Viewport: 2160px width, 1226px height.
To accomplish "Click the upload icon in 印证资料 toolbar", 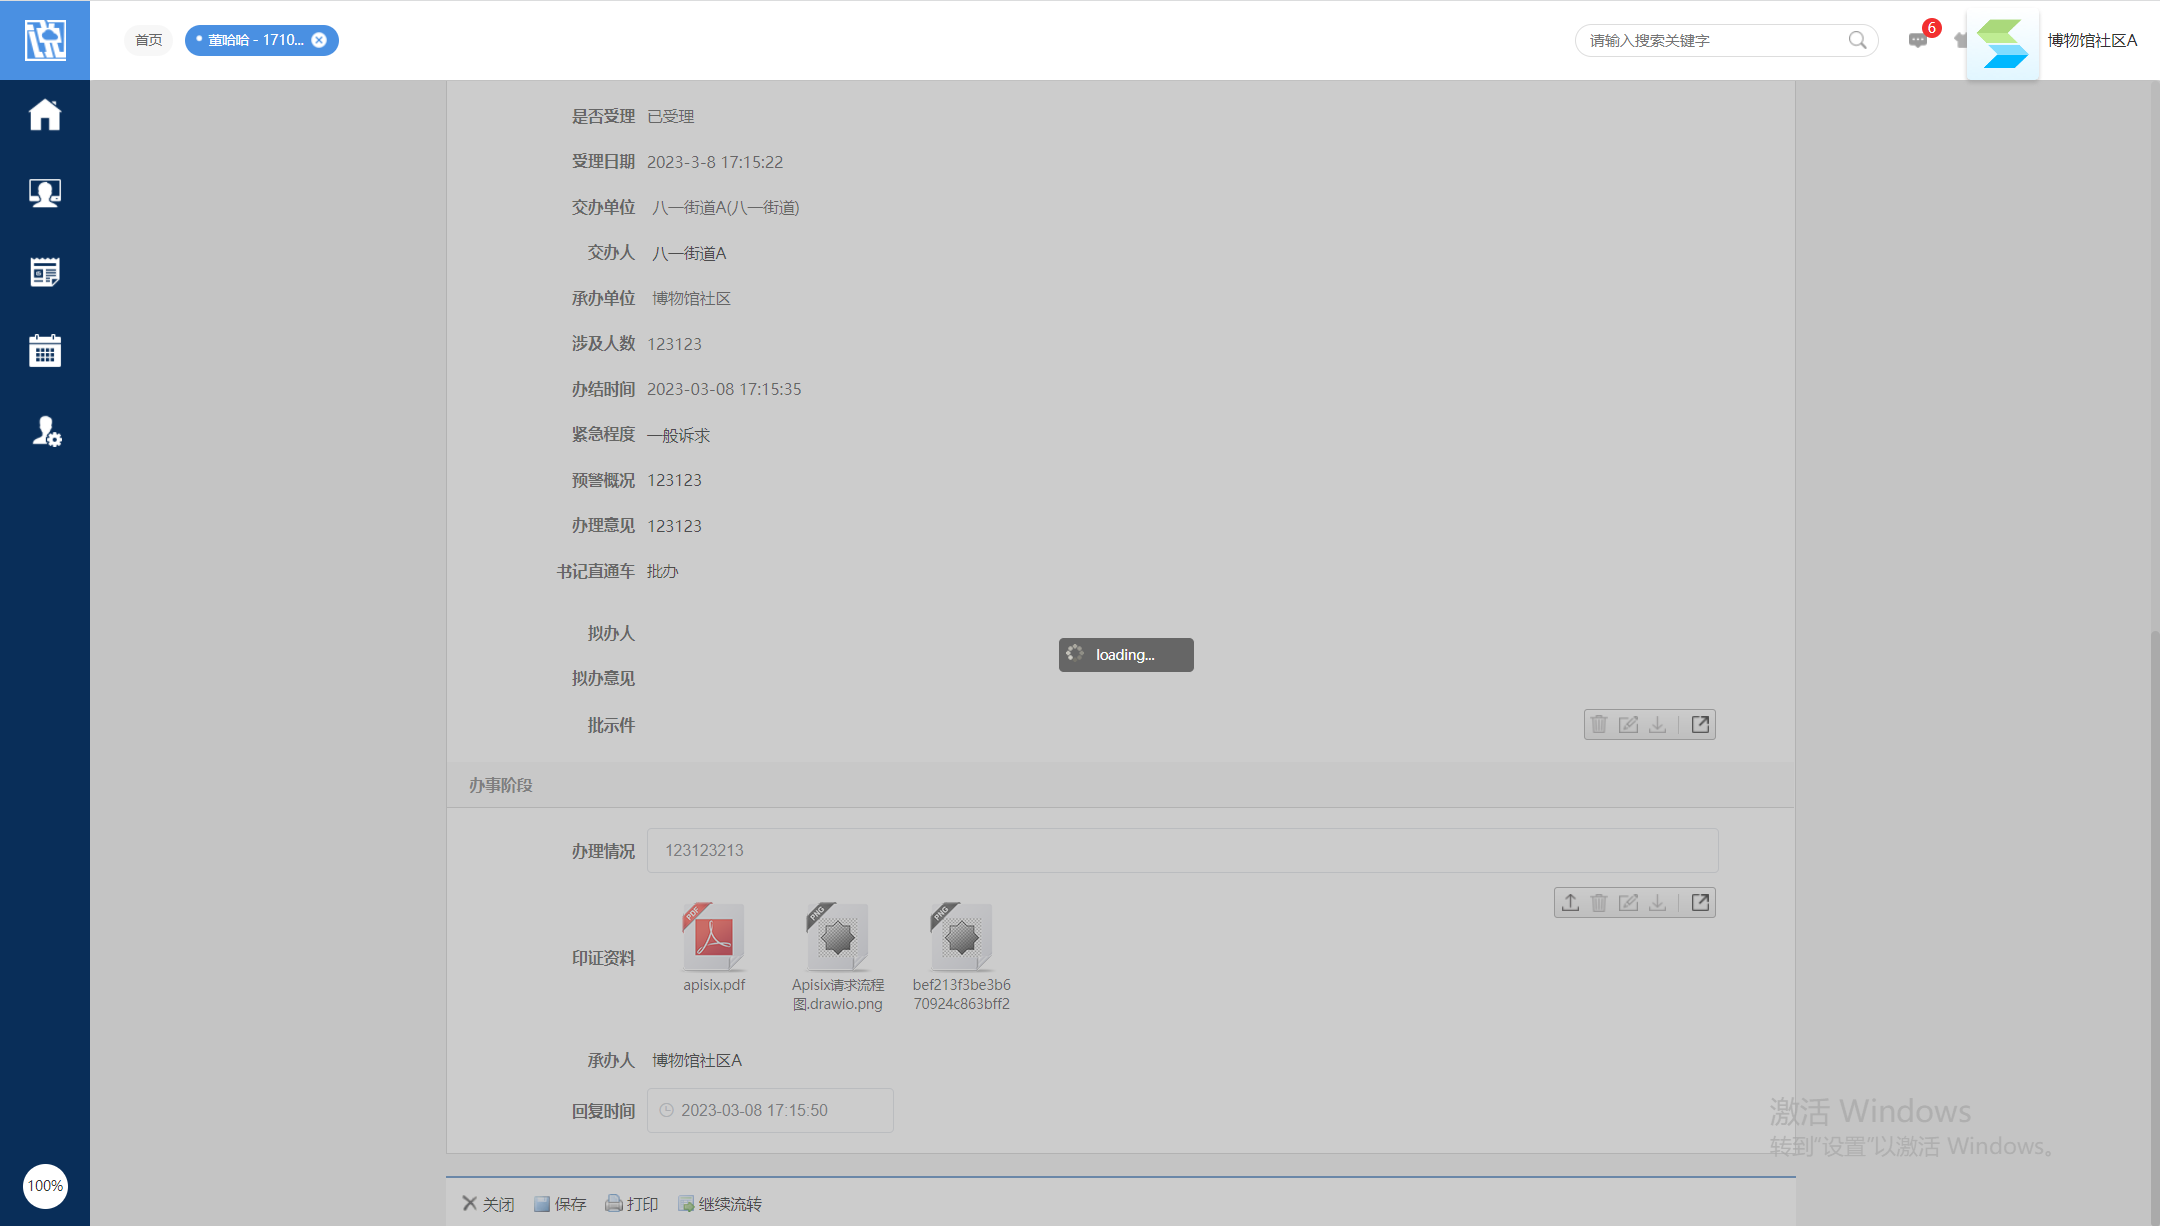I will tap(1570, 903).
